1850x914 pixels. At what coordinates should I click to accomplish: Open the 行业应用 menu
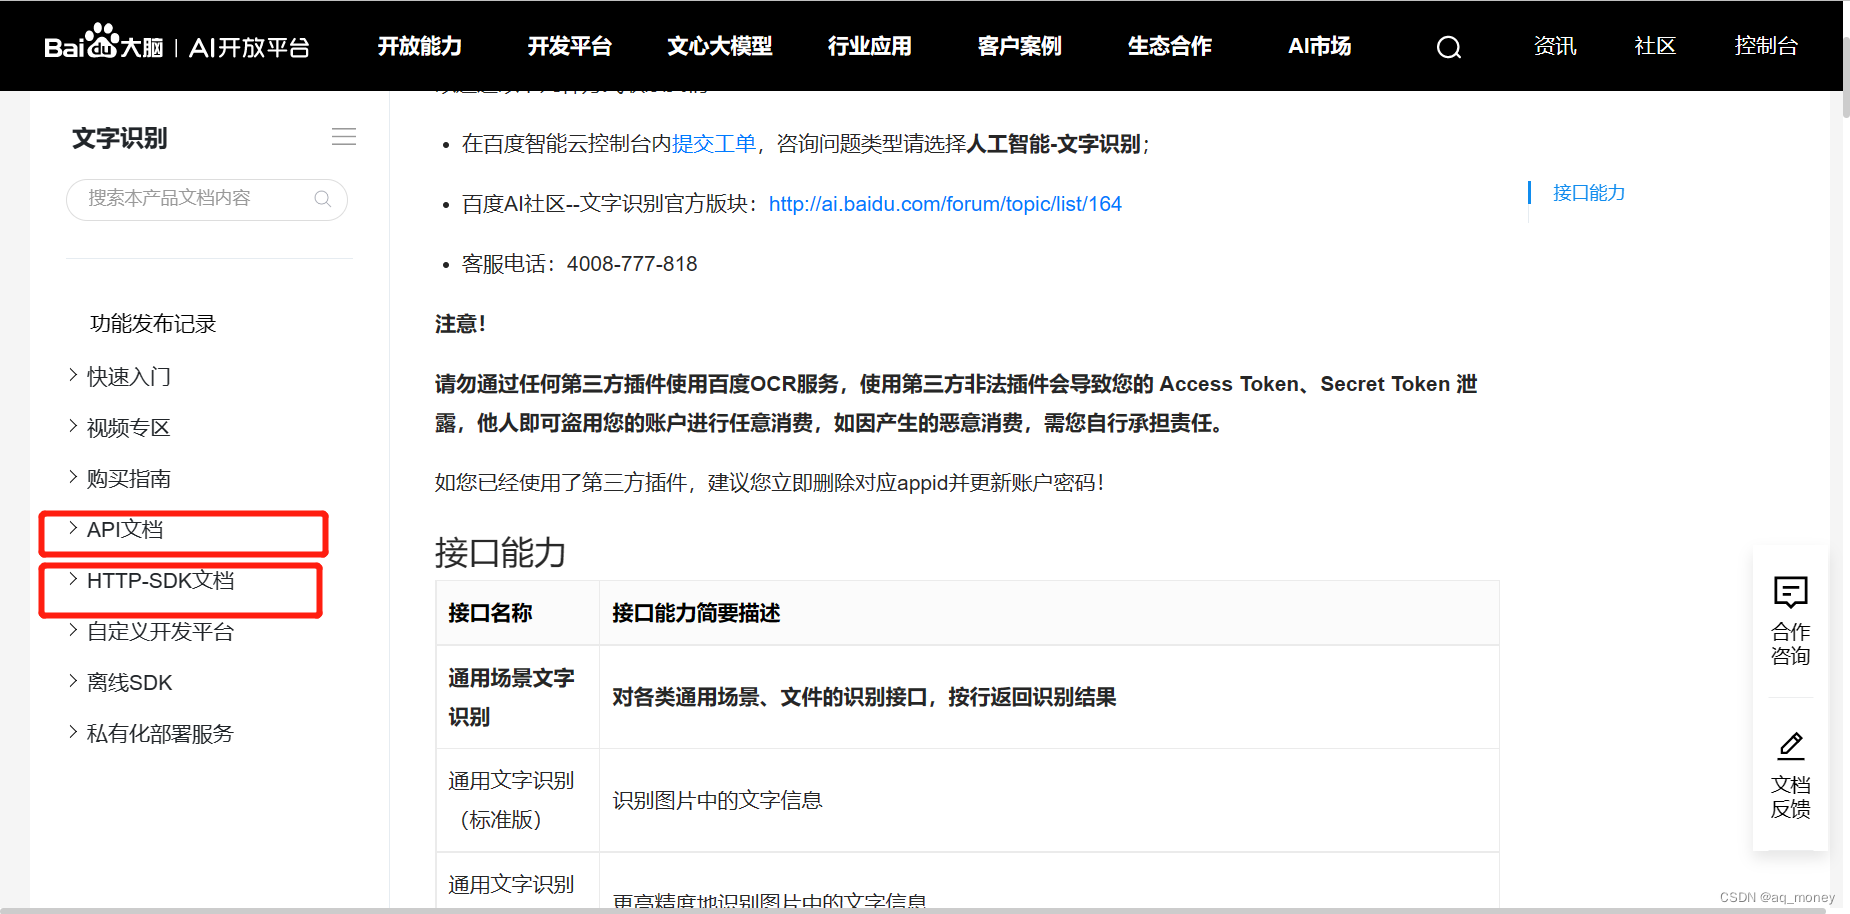[x=870, y=46]
